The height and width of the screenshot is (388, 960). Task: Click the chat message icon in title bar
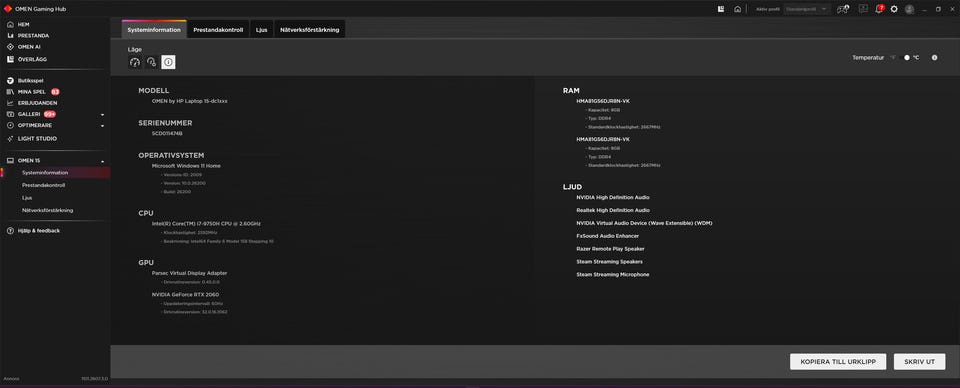coord(863,9)
